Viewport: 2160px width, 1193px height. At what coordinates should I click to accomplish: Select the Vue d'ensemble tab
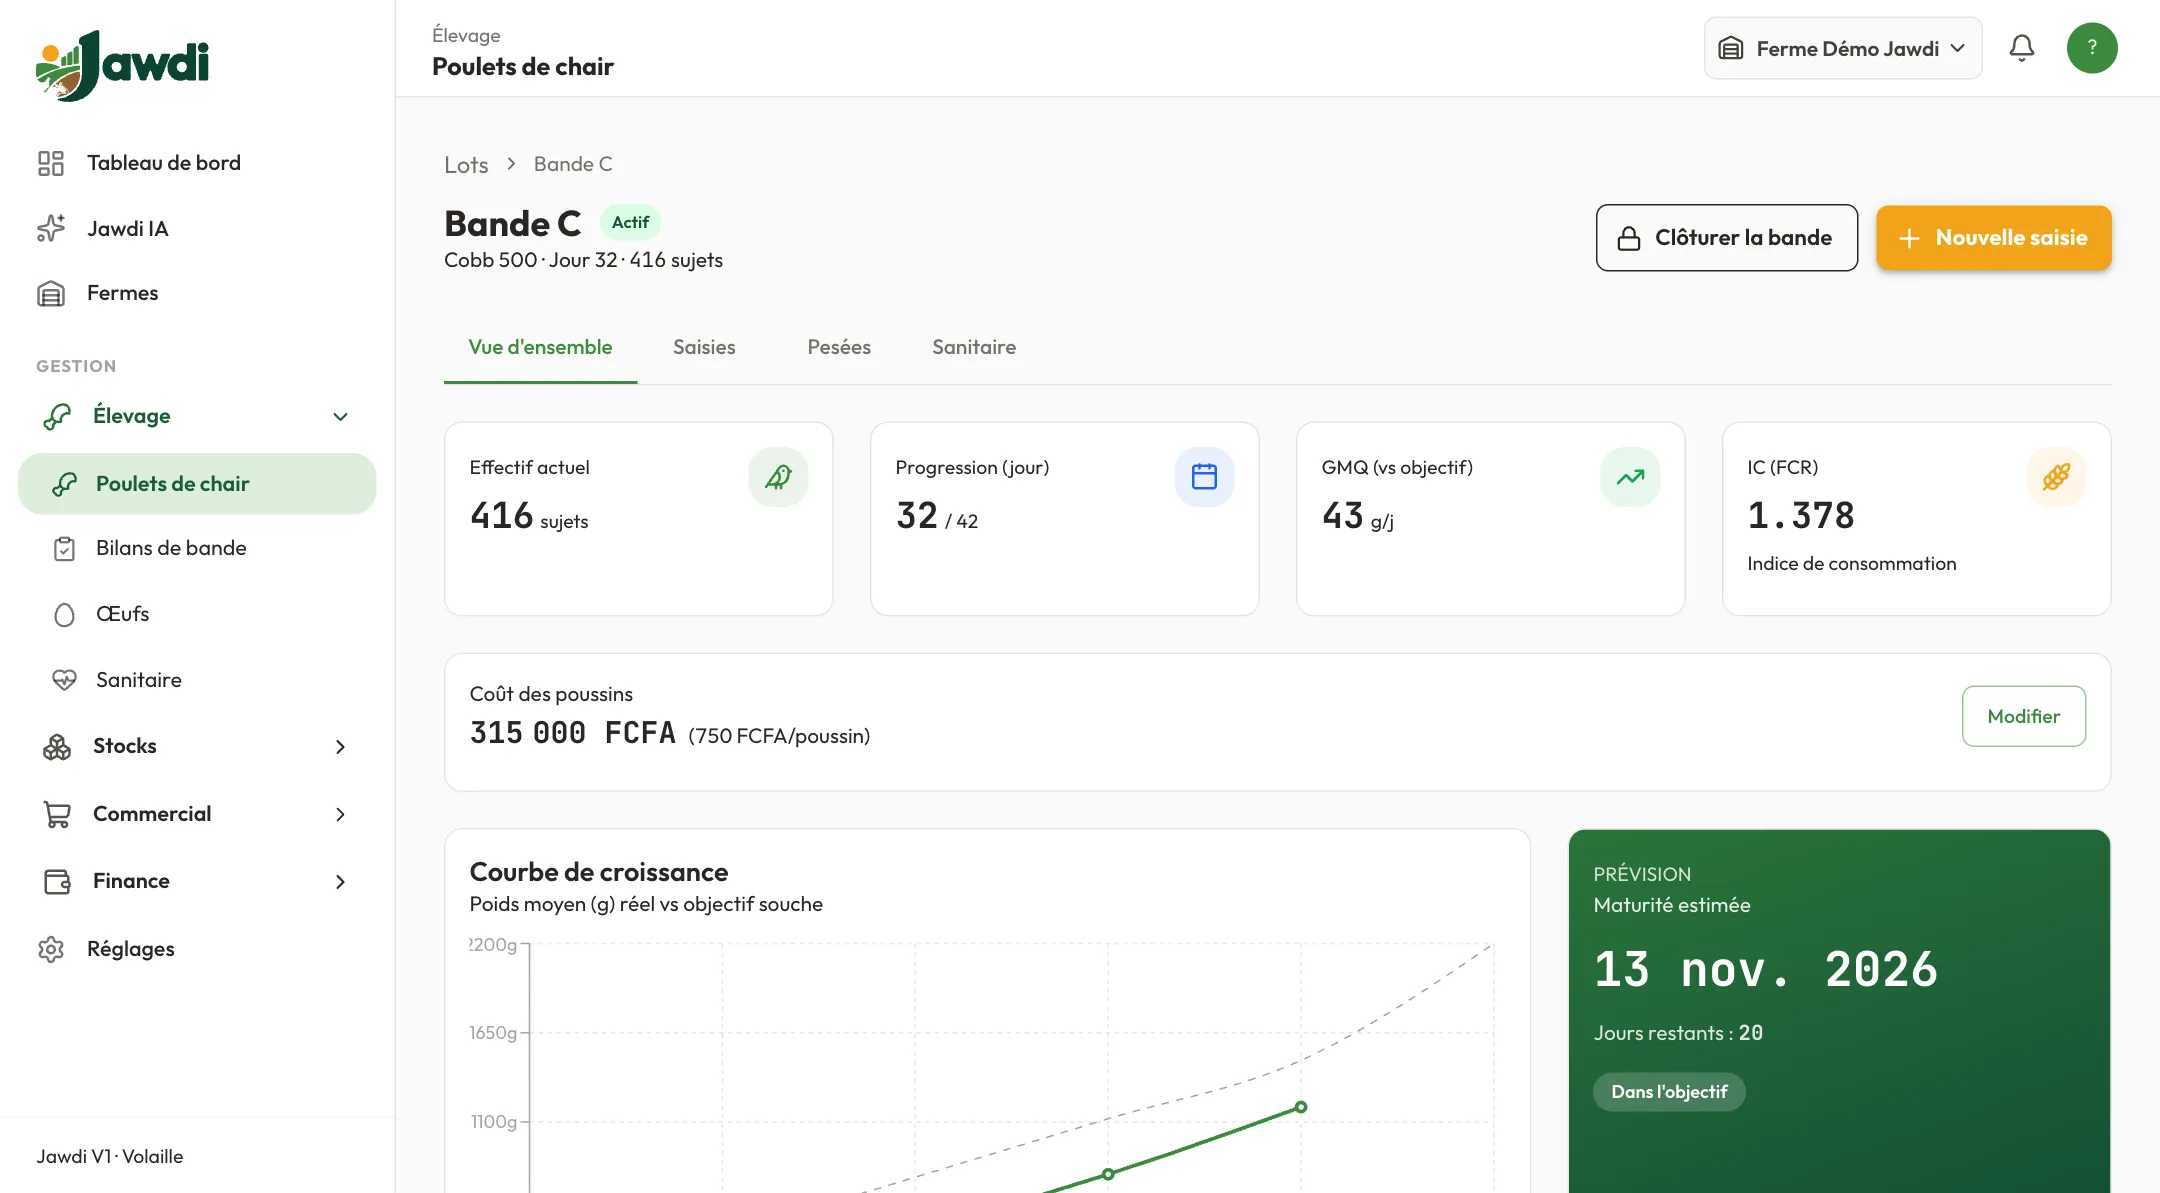[540, 347]
